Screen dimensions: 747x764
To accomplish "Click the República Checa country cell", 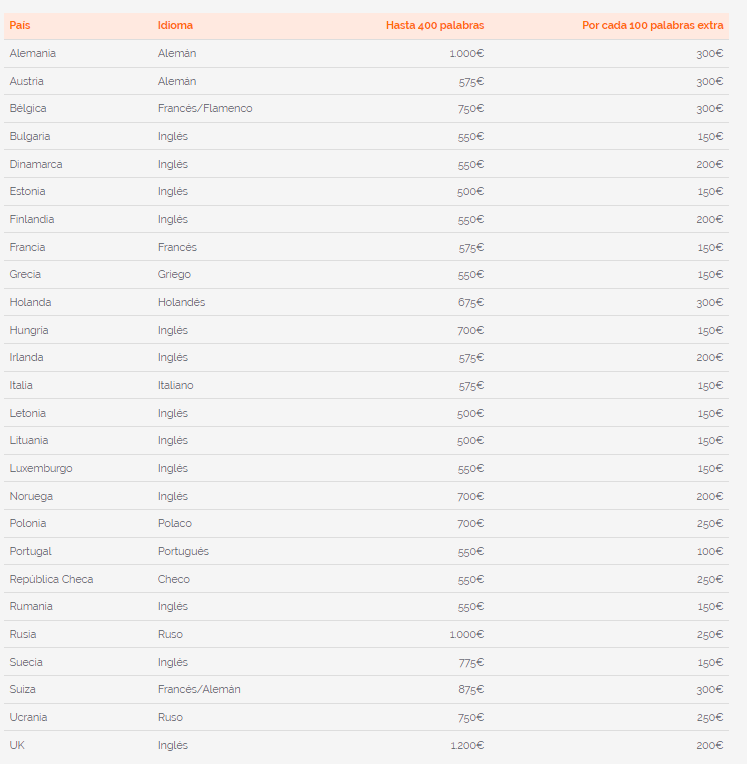I will 51,579.
